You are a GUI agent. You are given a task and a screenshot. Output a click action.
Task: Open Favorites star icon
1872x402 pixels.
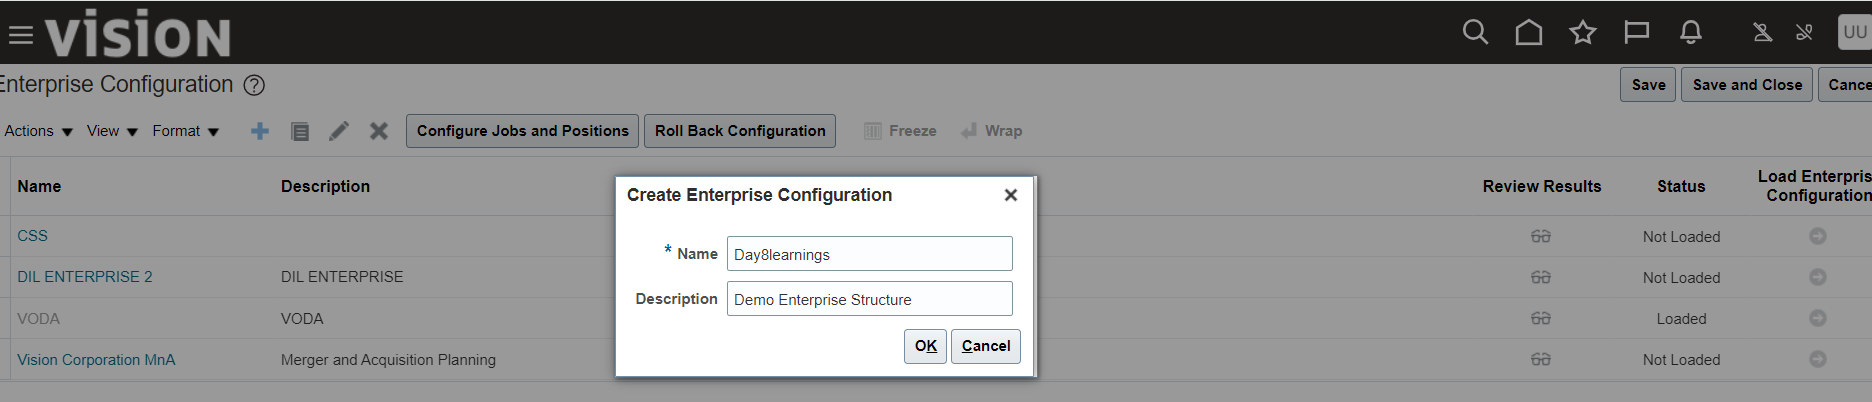tap(1582, 33)
